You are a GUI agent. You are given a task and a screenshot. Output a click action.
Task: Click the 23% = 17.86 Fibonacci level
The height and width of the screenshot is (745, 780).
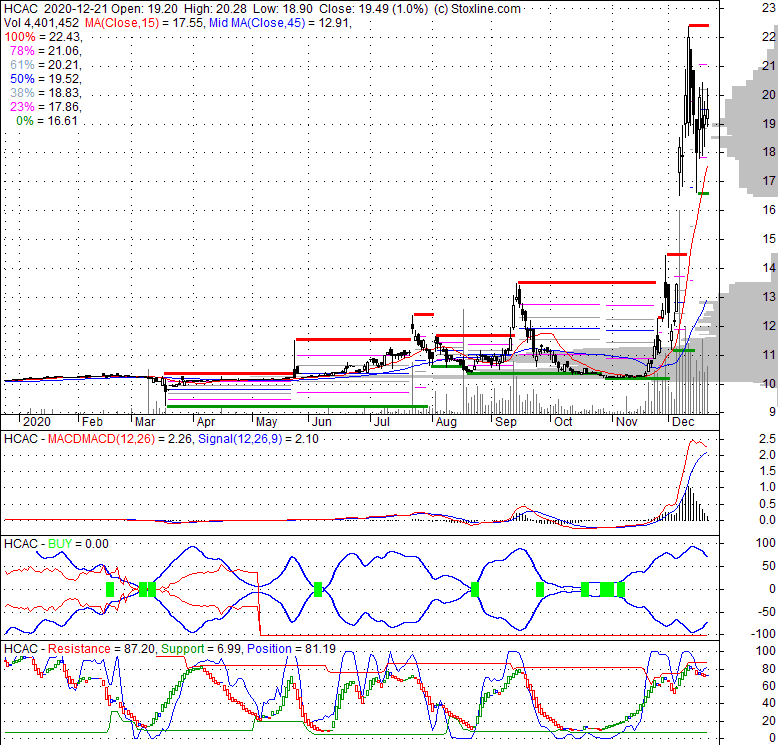tap(46, 106)
